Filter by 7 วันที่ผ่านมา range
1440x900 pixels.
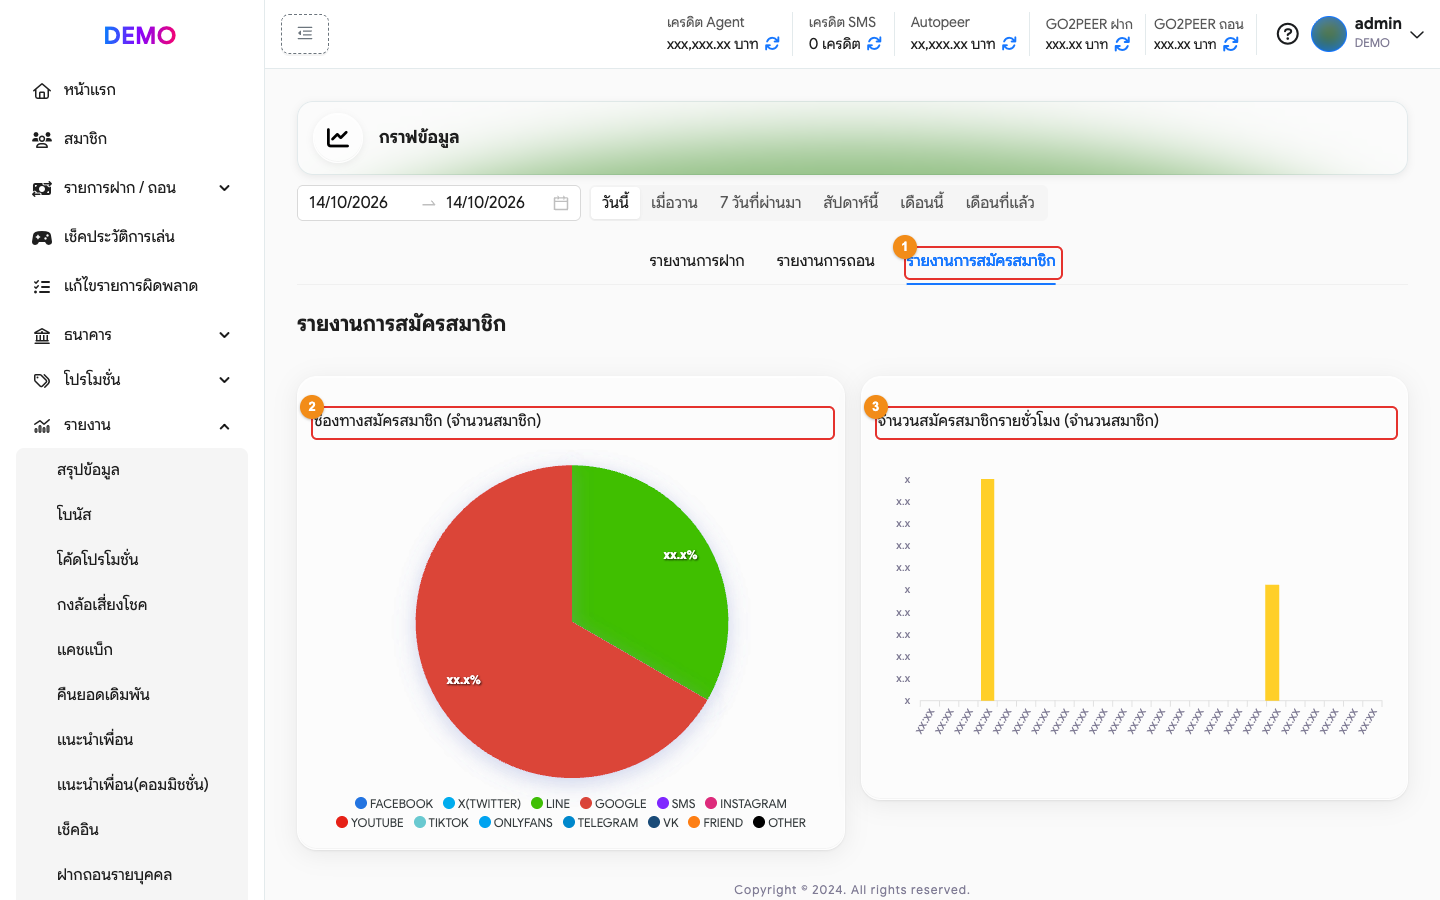click(760, 203)
